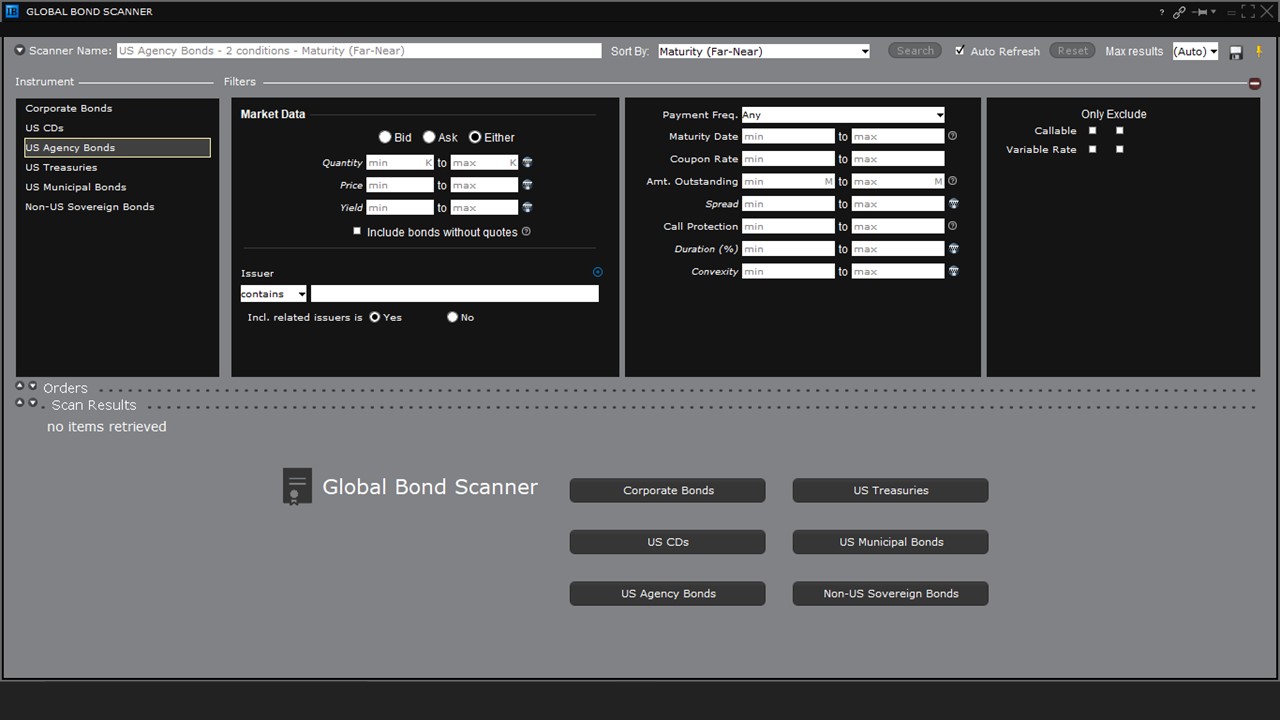Image resolution: width=1280 pixels, height=720 pixels.
Task: Click the icon beside the Yield range
Action: tap(527, 208)
